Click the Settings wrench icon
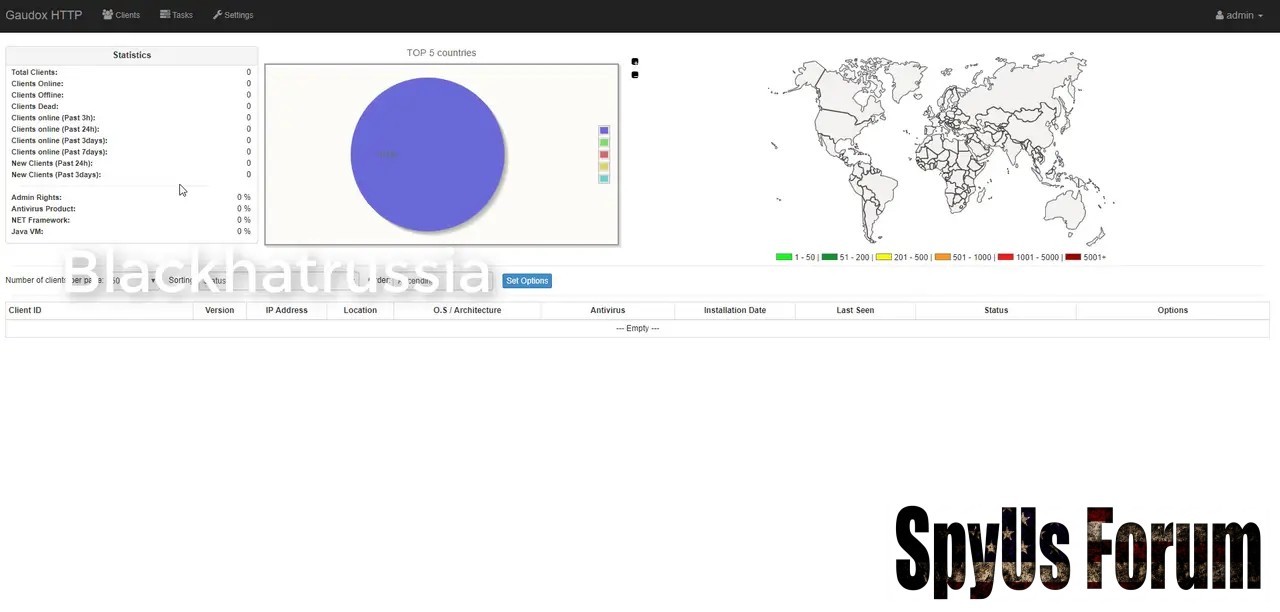Screen dimensions: 1280x612 click(x=217, y=15)
